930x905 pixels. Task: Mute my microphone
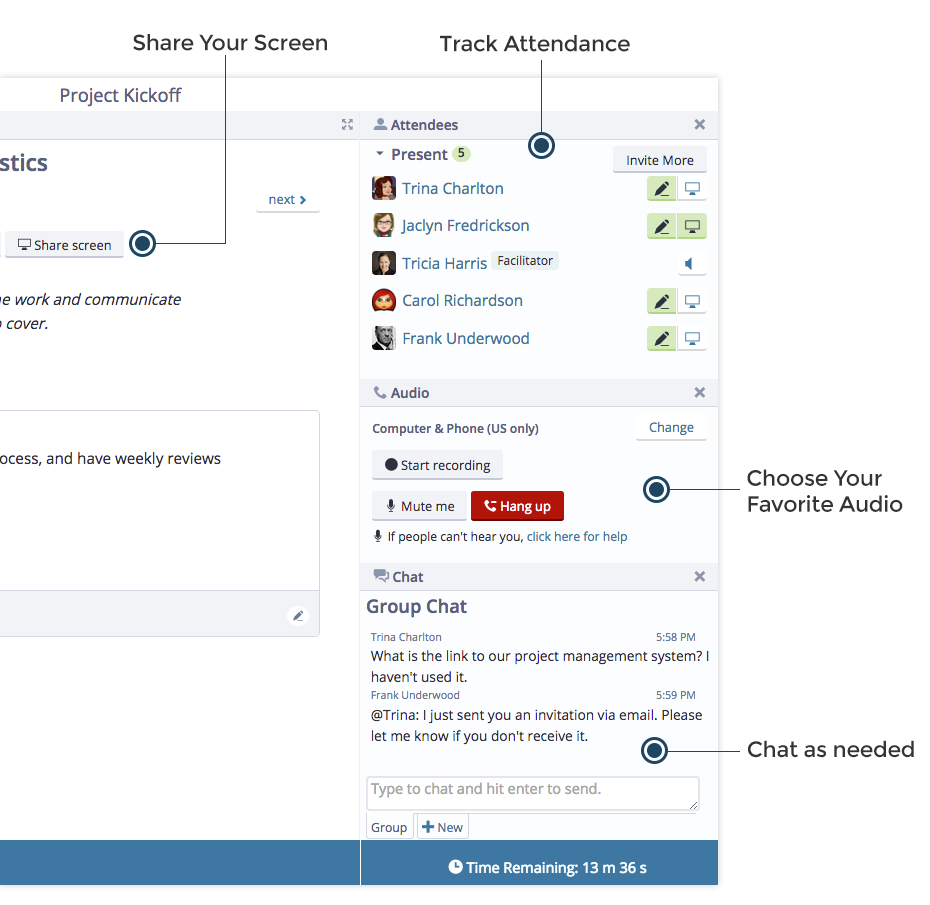tap(419, 506)
